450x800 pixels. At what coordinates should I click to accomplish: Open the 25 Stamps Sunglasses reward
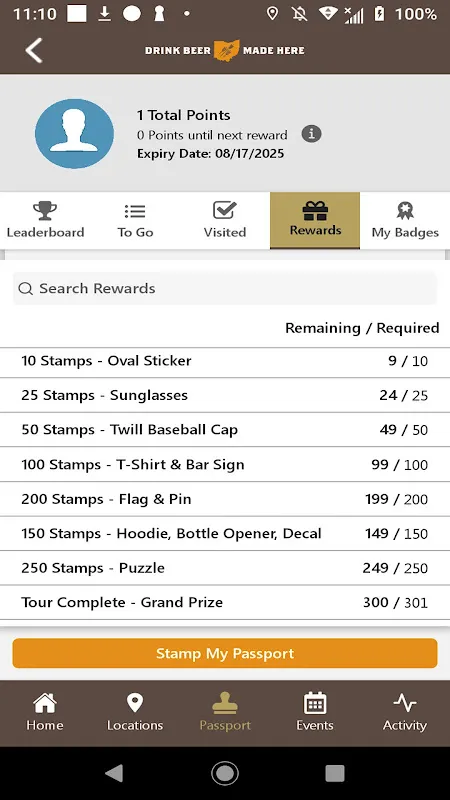coord(225,395)
